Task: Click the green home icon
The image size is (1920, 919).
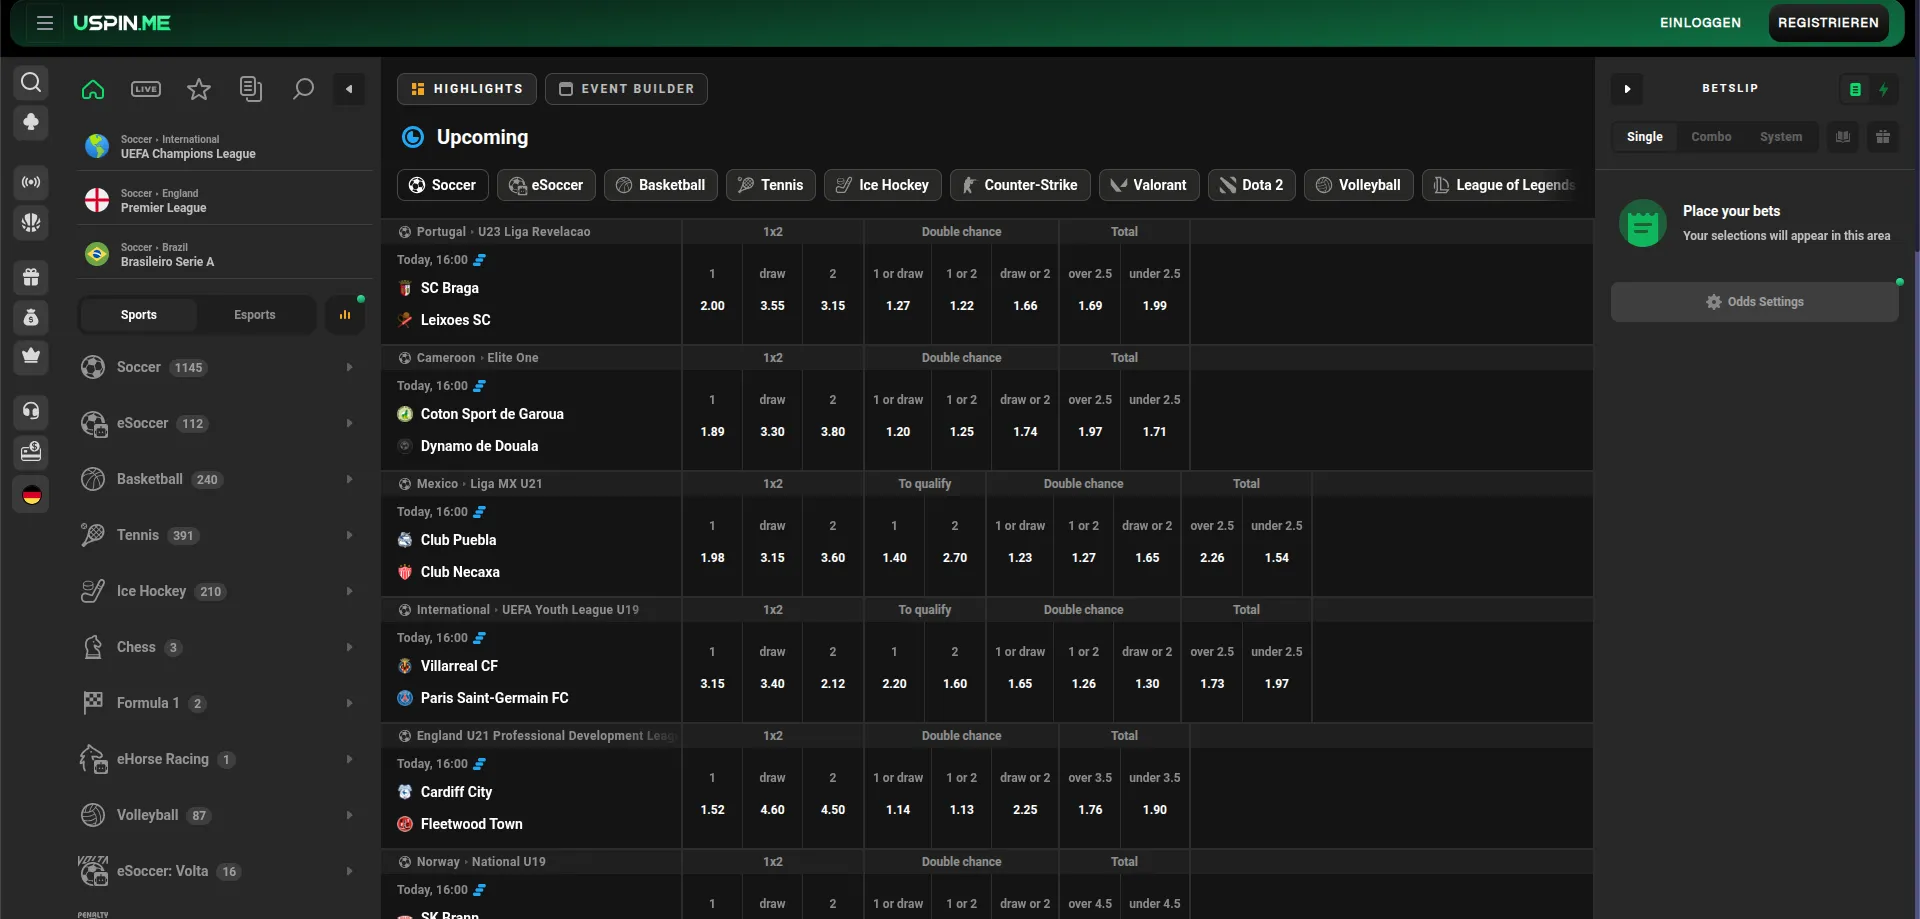Action: 93,89
